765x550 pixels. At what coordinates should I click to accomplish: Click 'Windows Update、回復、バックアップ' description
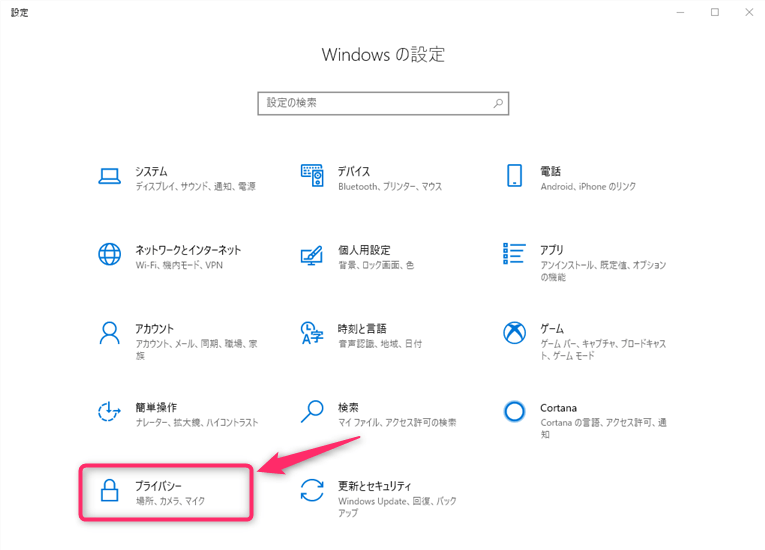397,507
